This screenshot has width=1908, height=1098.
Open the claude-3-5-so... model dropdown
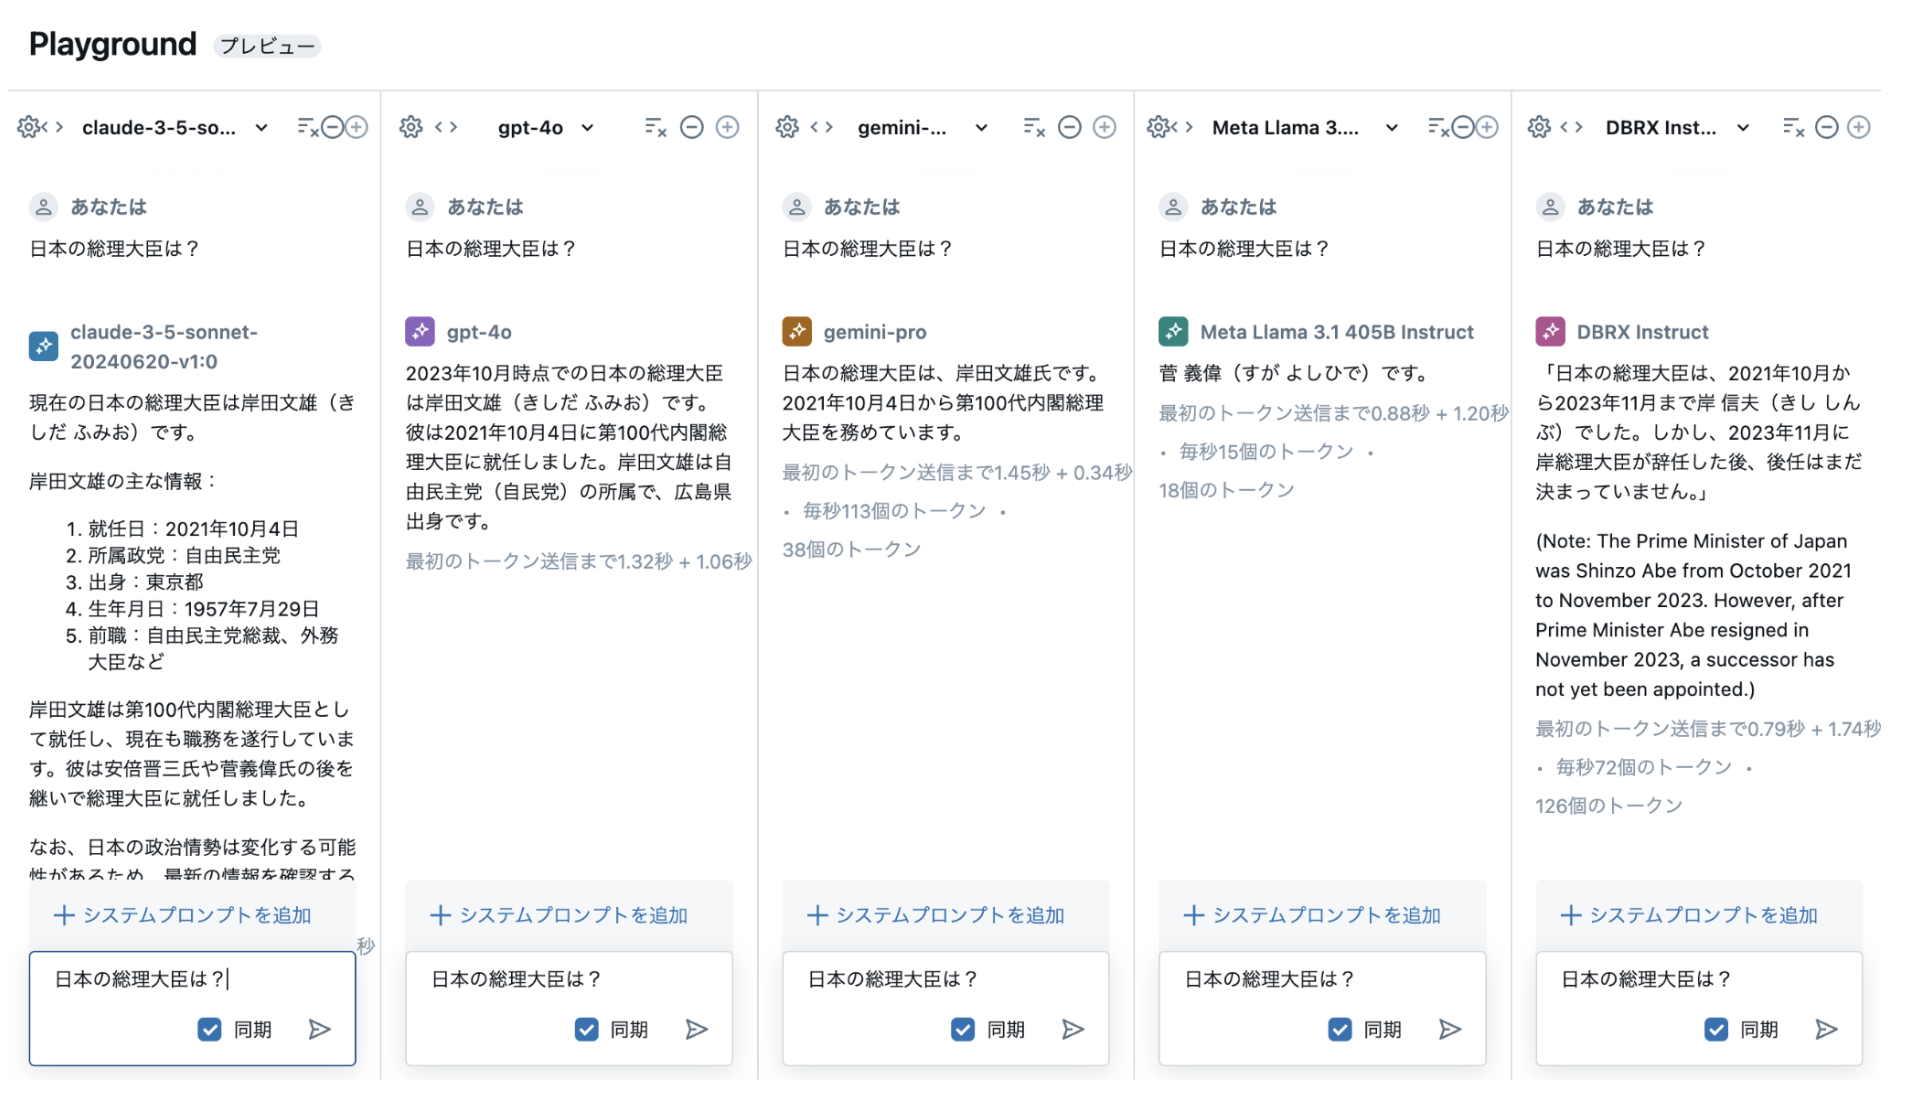[175, 127]
